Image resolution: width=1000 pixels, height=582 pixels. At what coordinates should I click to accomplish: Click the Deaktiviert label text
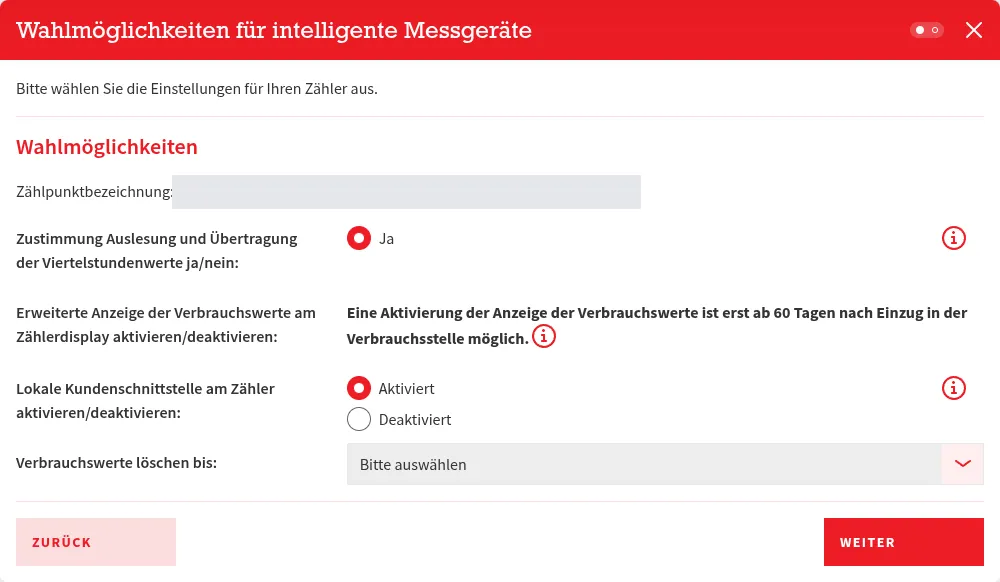click(415, 420)
